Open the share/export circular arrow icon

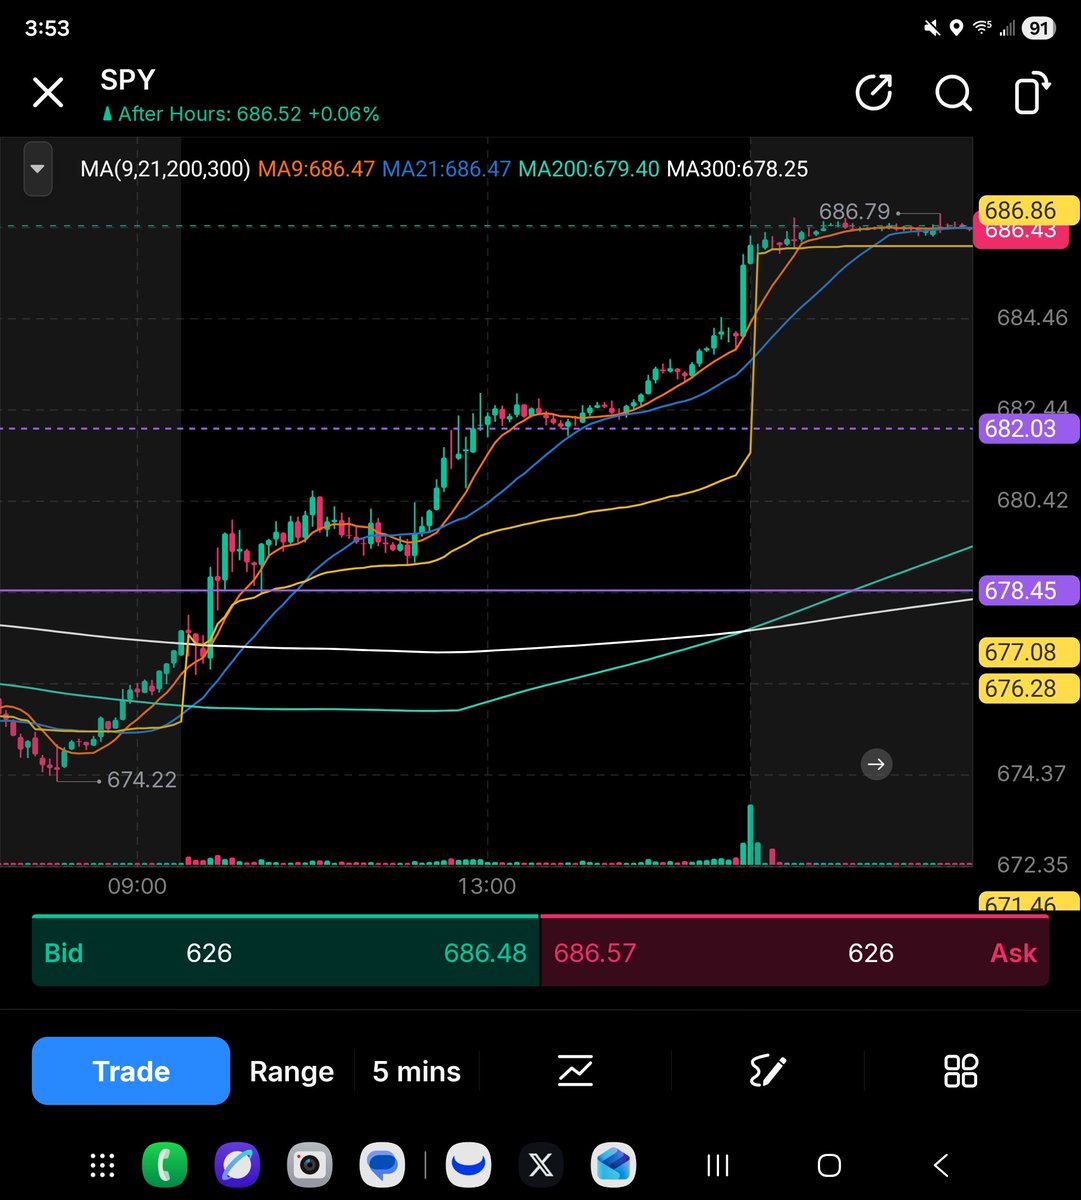tap(874, 93)
